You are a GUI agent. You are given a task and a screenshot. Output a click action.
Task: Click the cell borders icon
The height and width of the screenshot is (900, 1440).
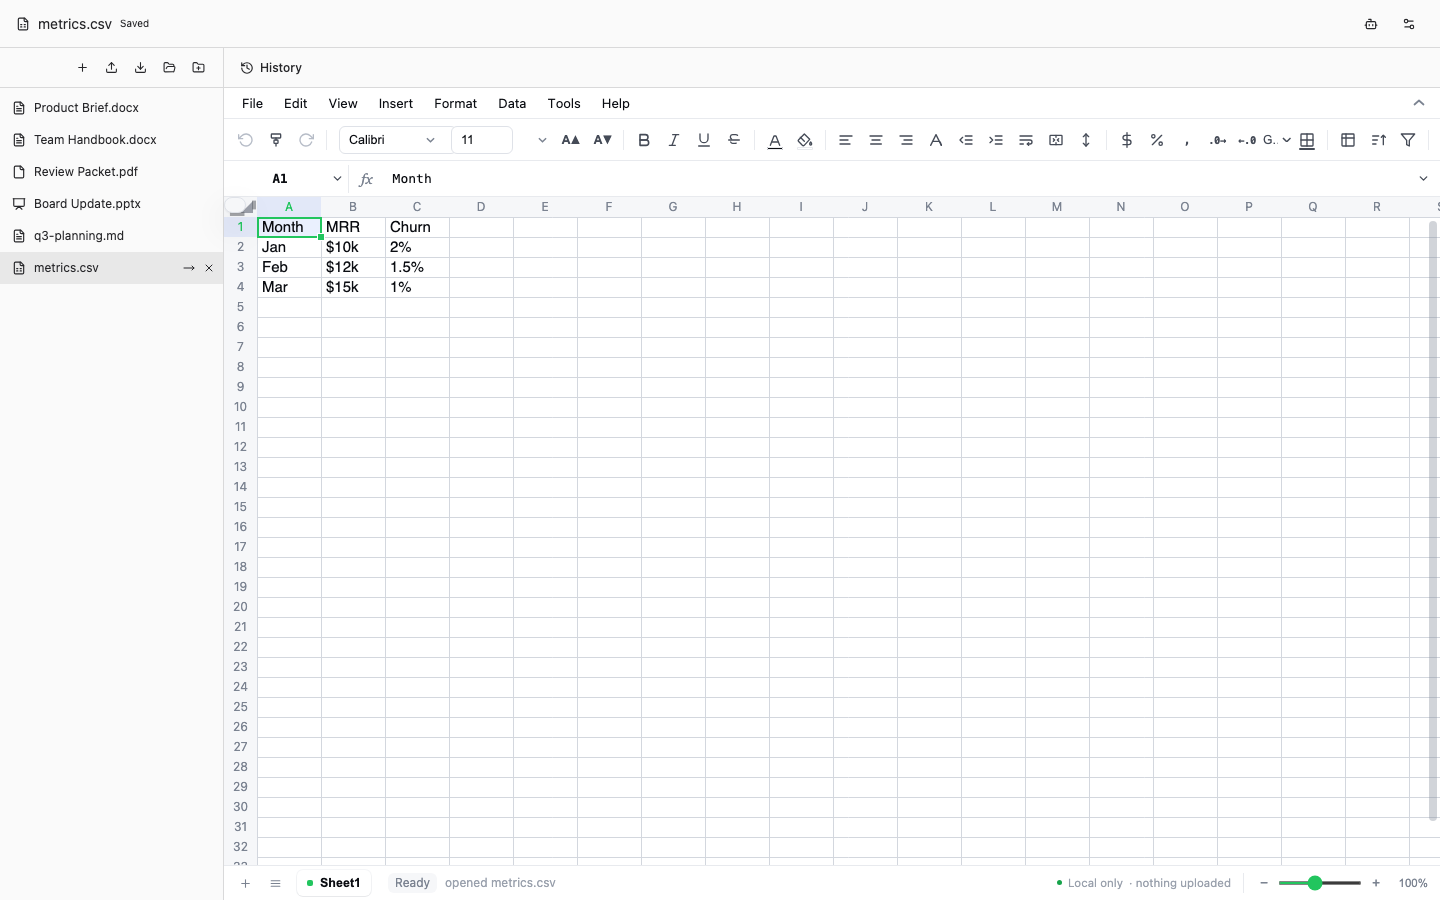coord(1307,140)
